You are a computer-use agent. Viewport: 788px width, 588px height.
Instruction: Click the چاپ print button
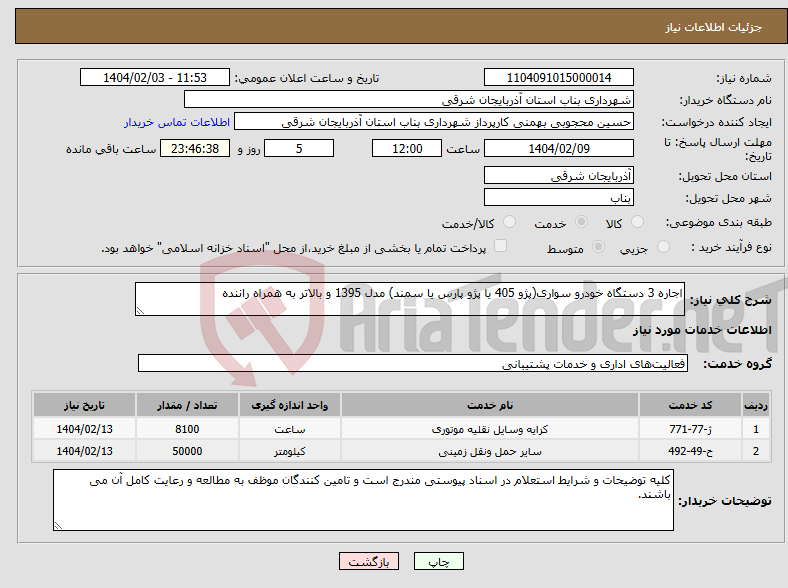439,561
